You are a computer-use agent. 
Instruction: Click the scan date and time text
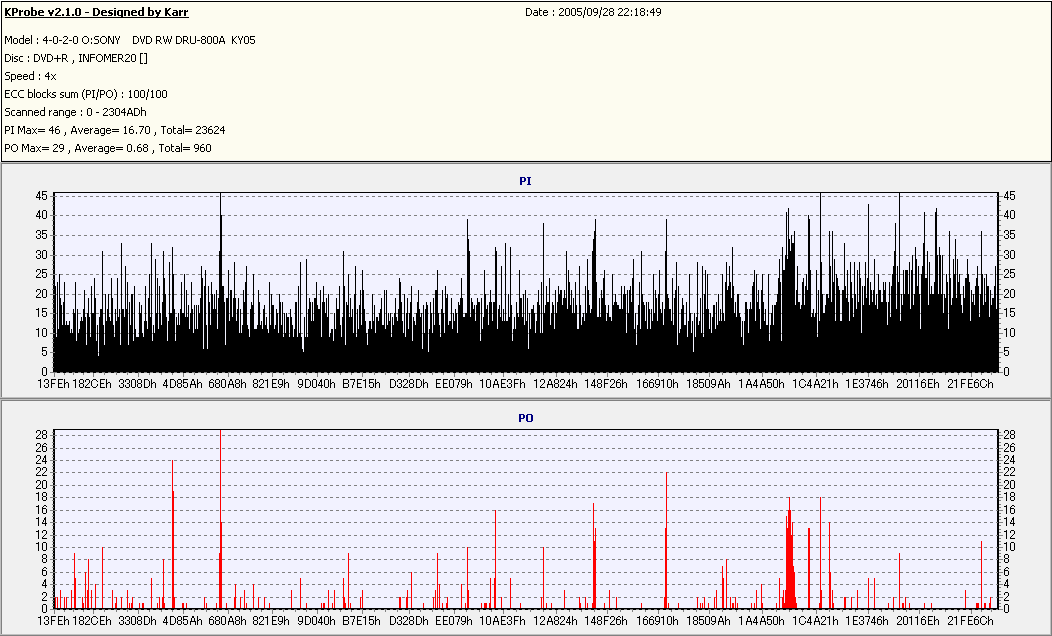593,13
